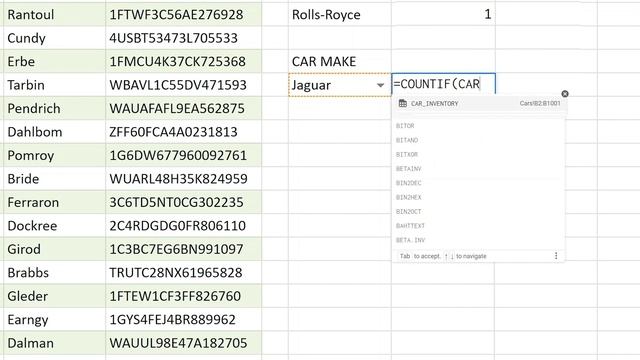Choose the BETA.INV function suggestion

pyautogui.click(x=478, y=240)
